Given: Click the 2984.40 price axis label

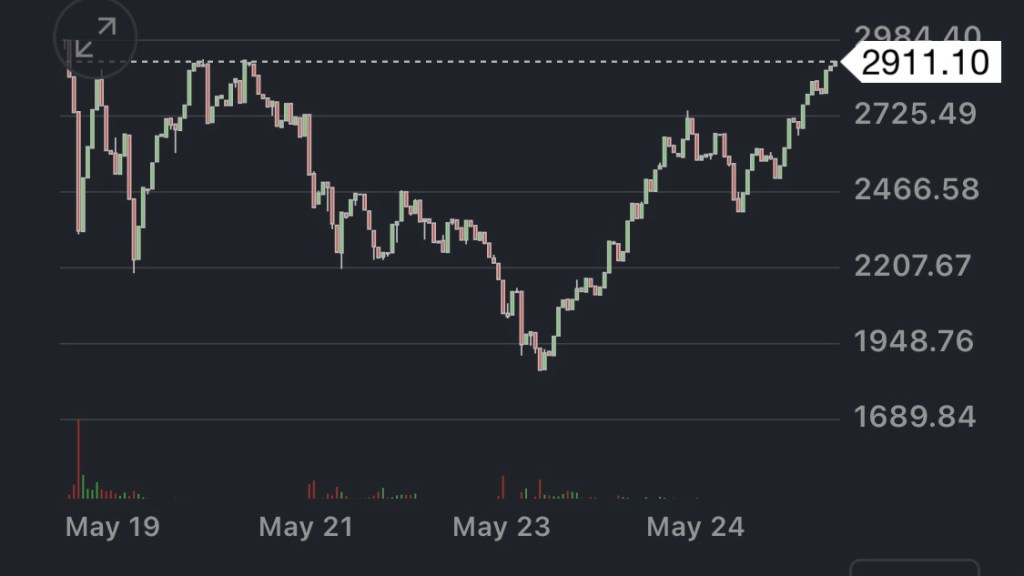Looking at the screenshot, I should [x=914, y=36].
